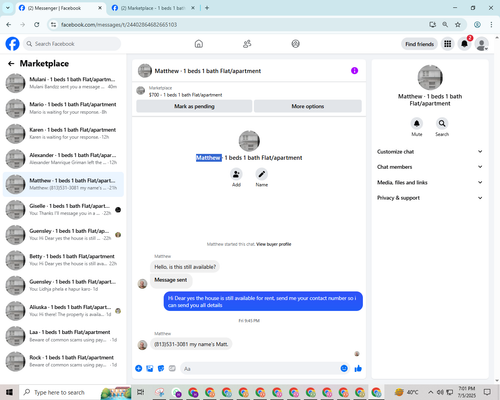Image resolution: width=500 pixels, height=400 pixels.
Task: Click listing thumbnail in right panel
Action: [x=430, y=77]
